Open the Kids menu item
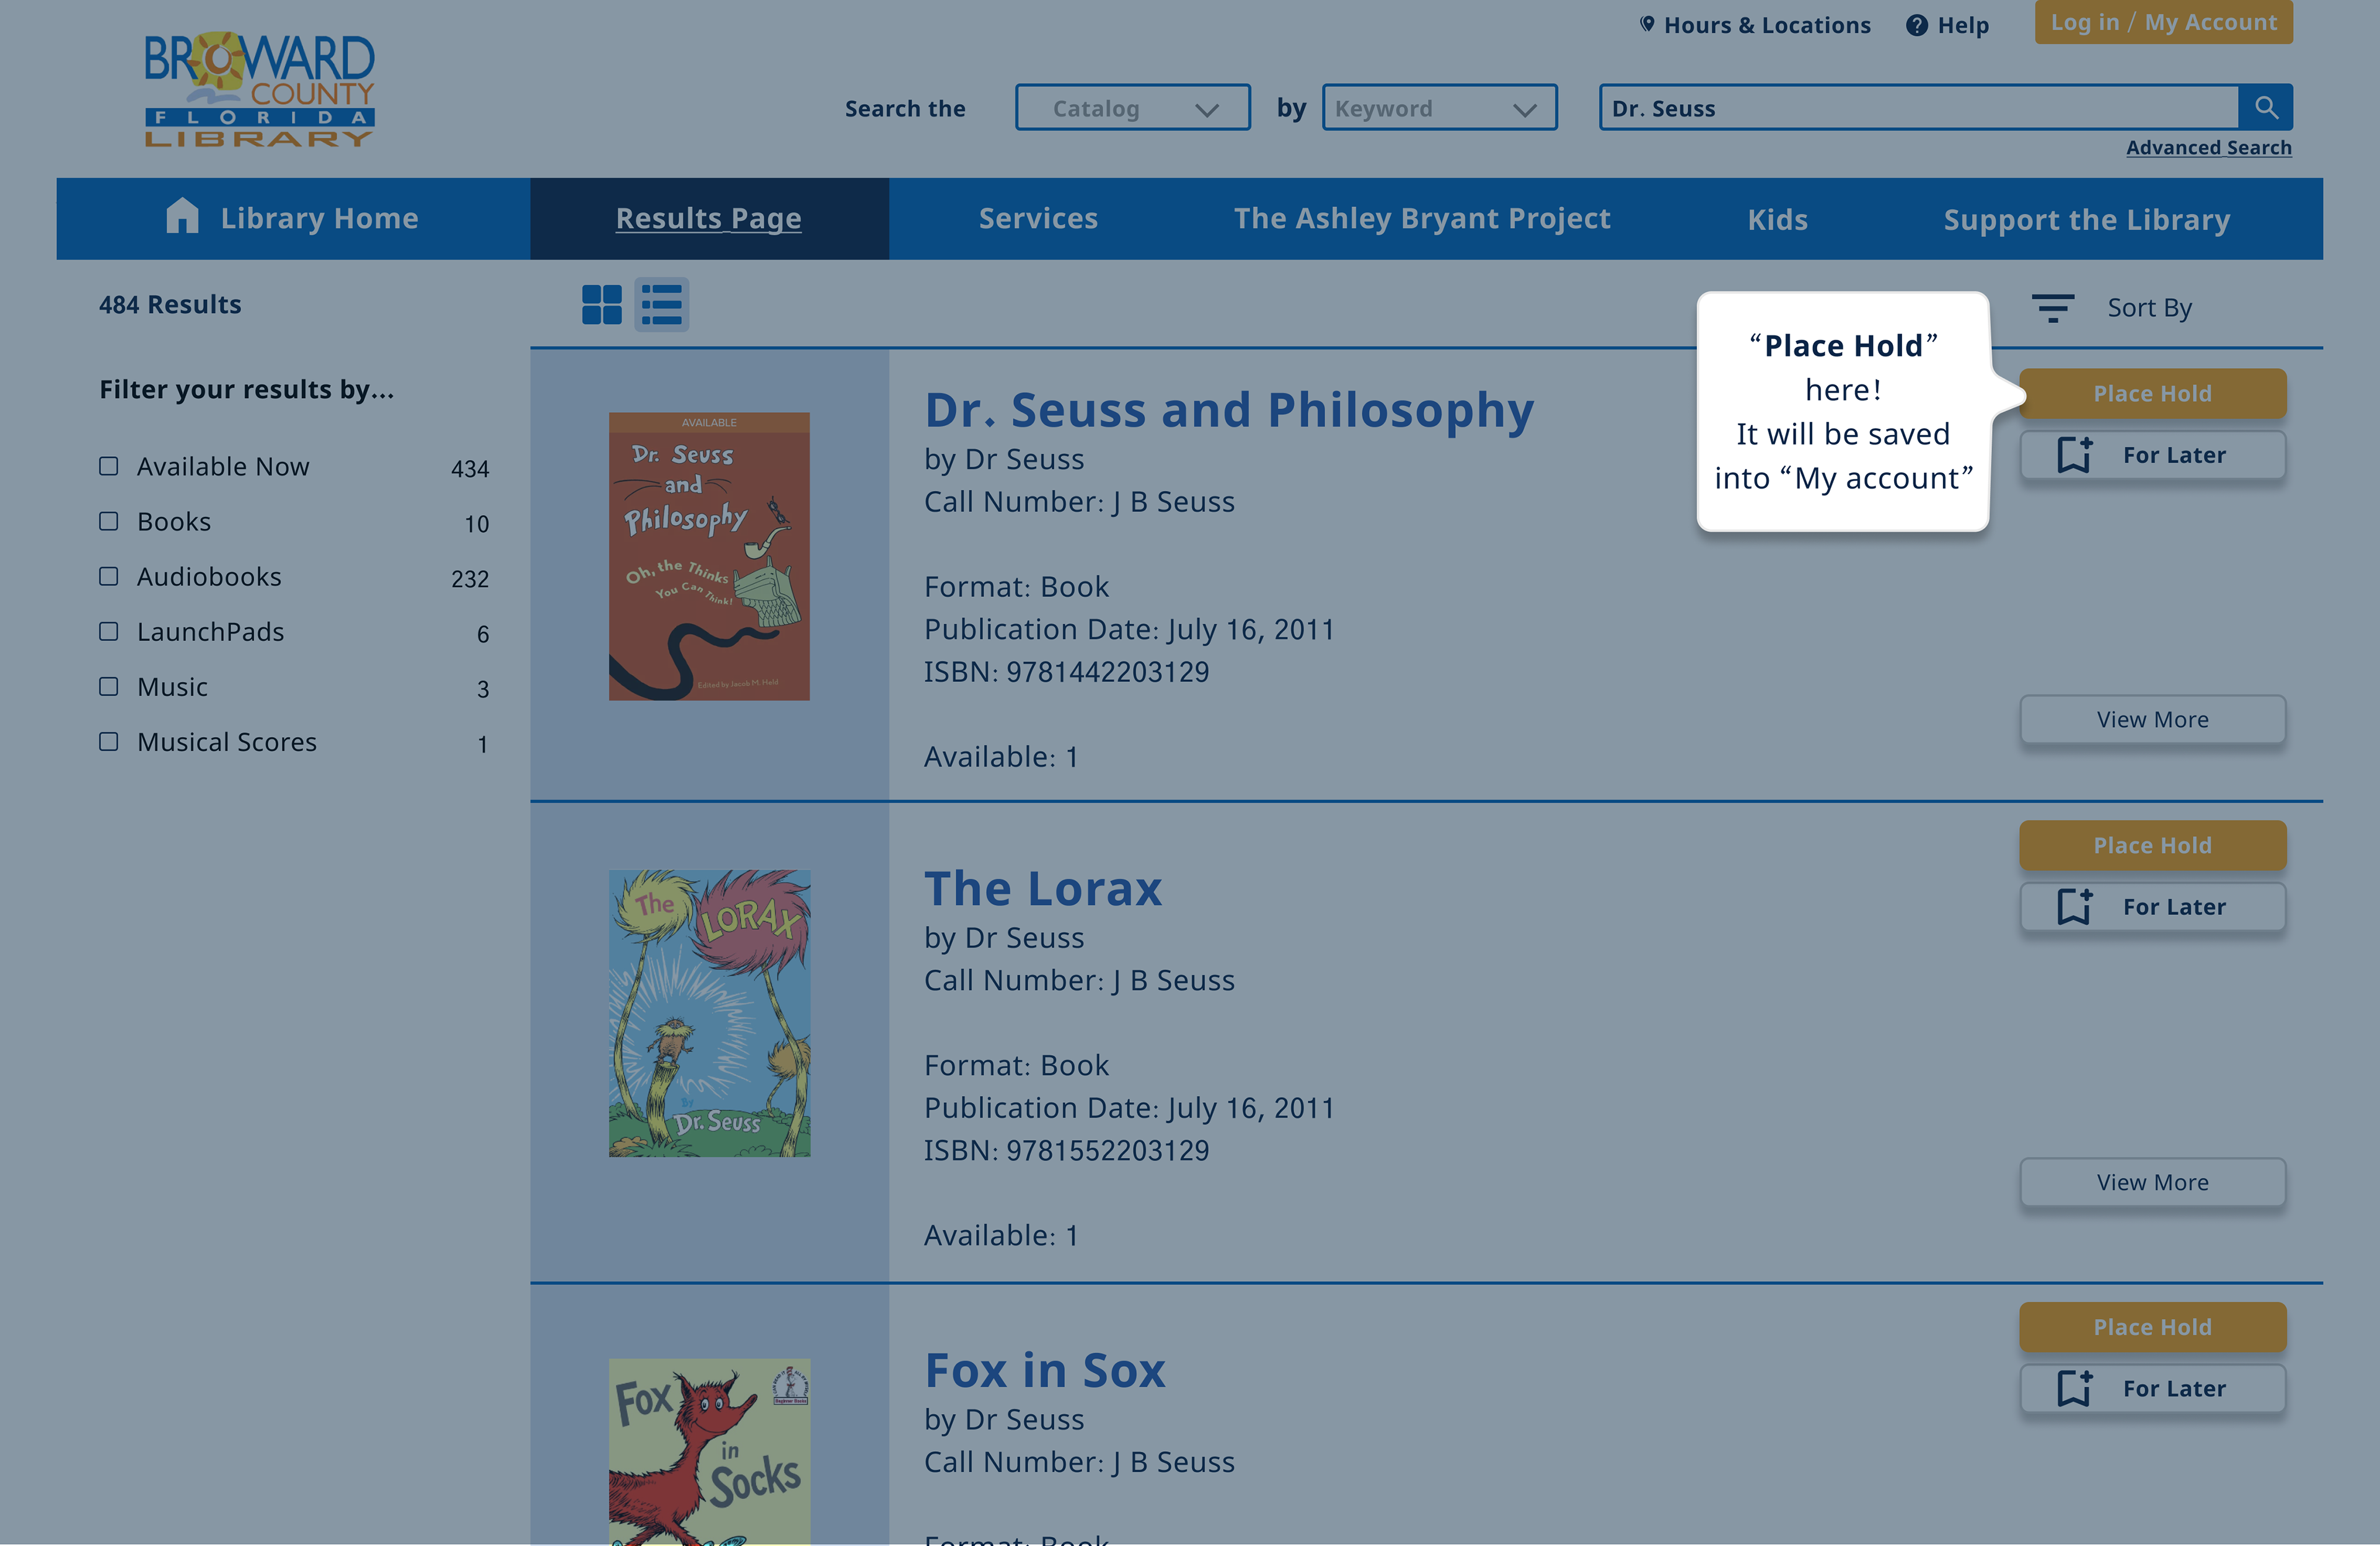2380x1546 pixels. pyautogui.click(x=1777, y=219)
